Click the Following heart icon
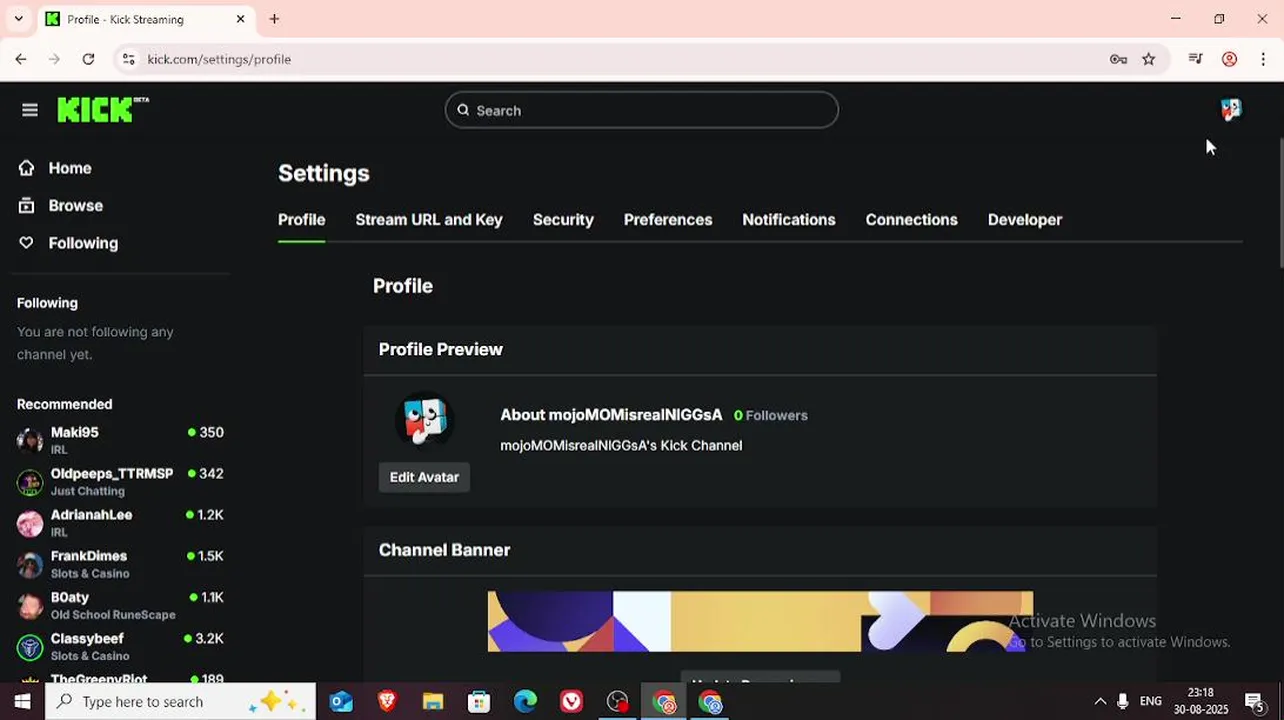Screen dimensions: 1284x720 point(26,243)
